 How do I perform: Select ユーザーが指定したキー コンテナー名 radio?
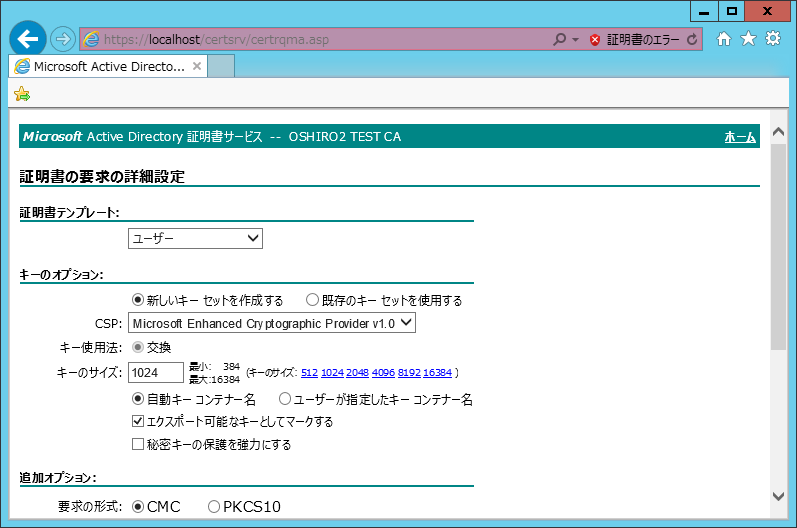pyautogui.click(x=285, y=399)
